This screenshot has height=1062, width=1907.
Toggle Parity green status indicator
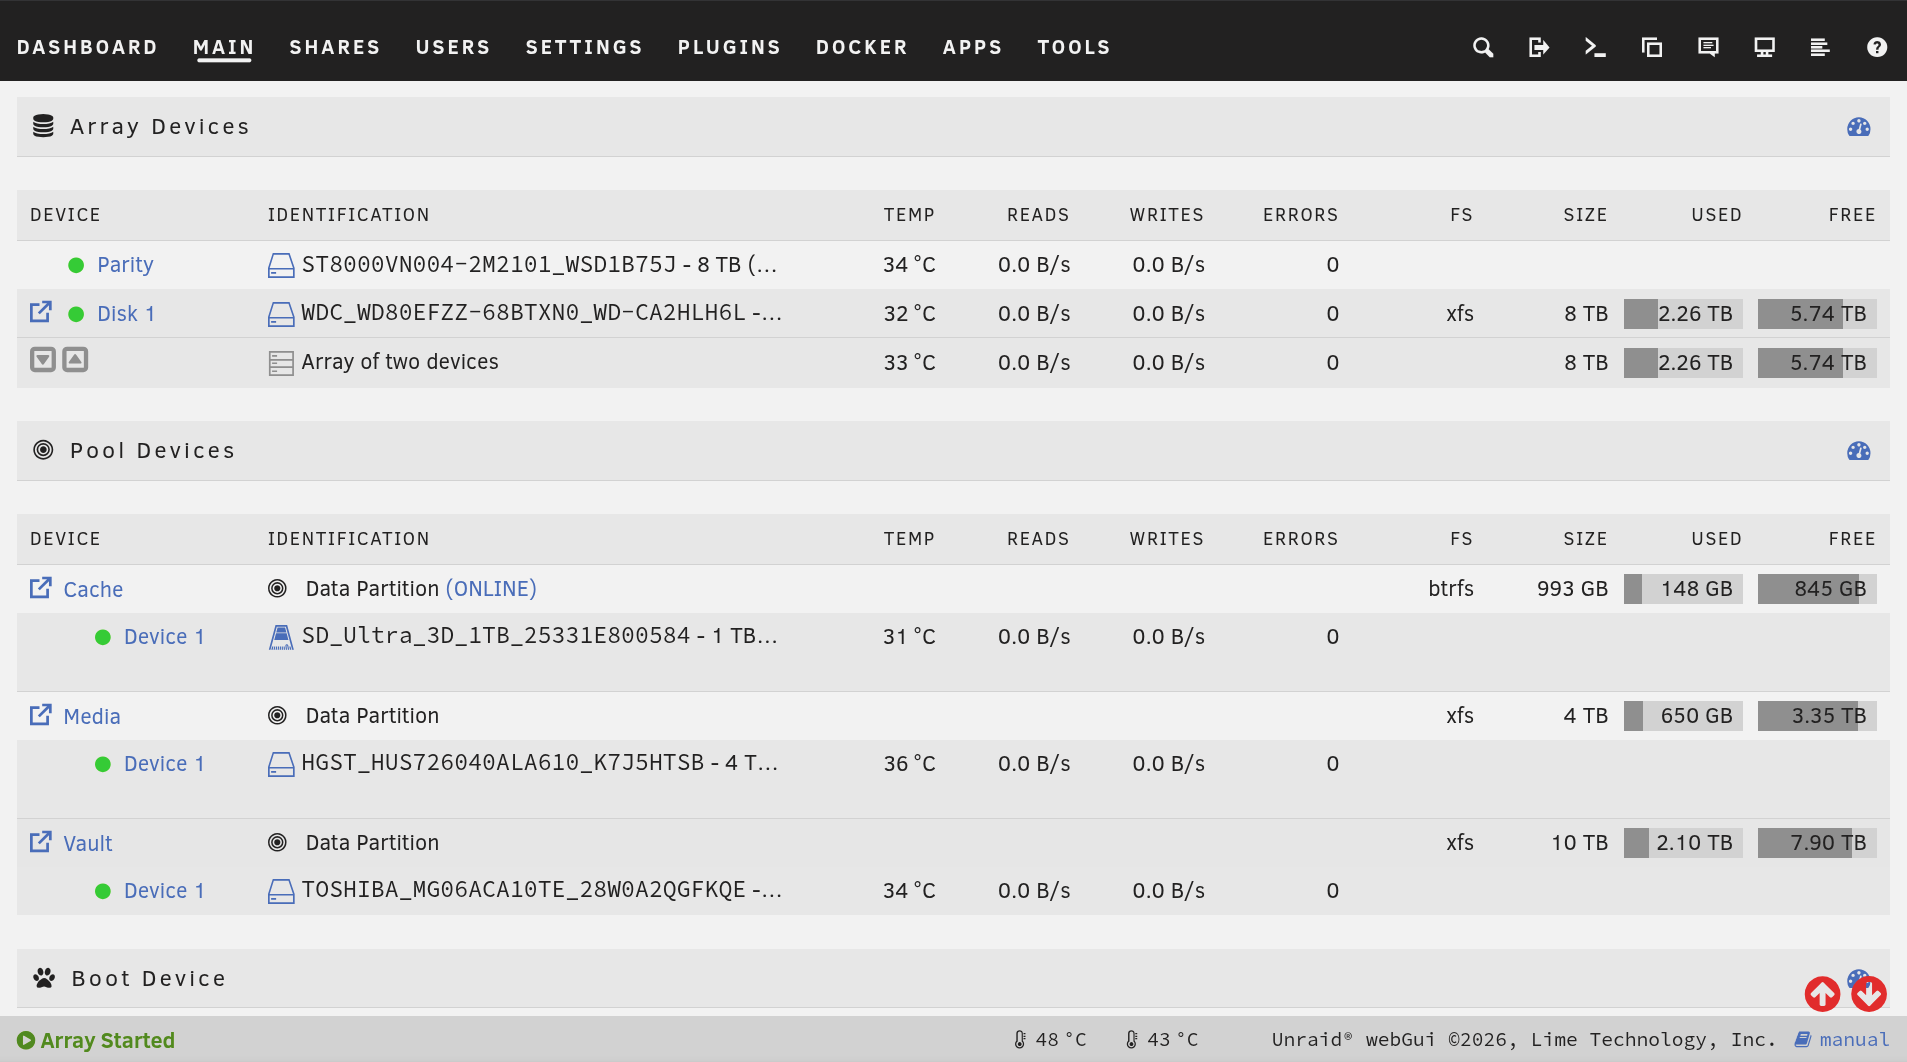pos(76,265)
